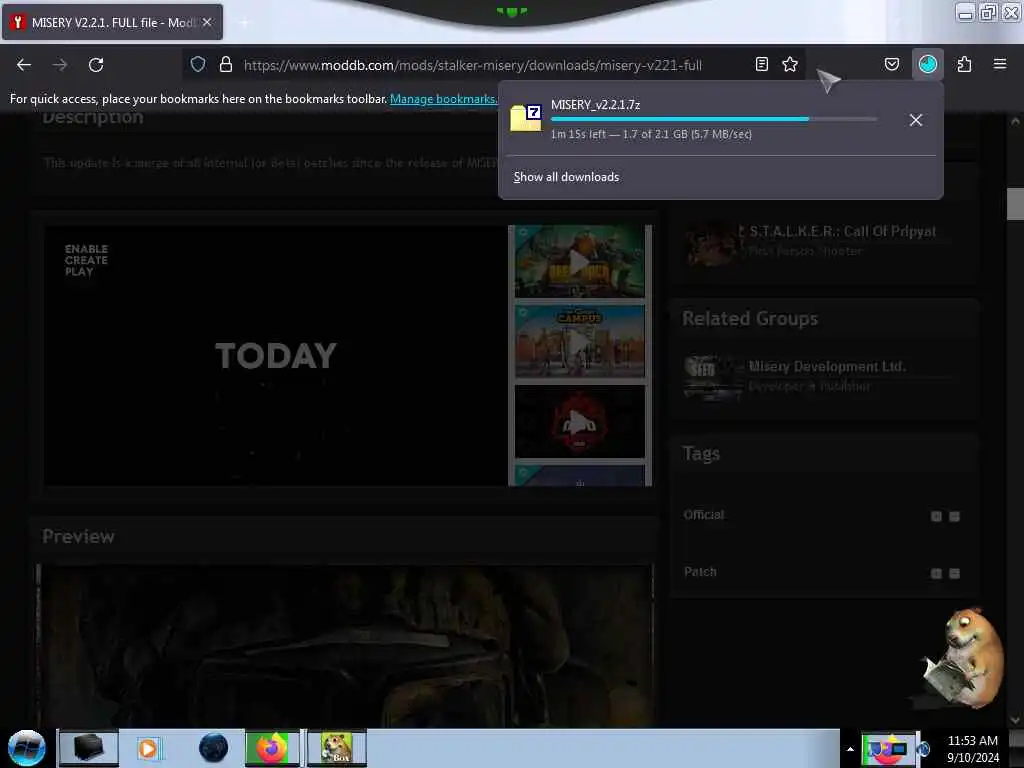Click the second small icon on Official tag row
The height and width of the screenshot is (768, 1024).
(x=954, y=517)
